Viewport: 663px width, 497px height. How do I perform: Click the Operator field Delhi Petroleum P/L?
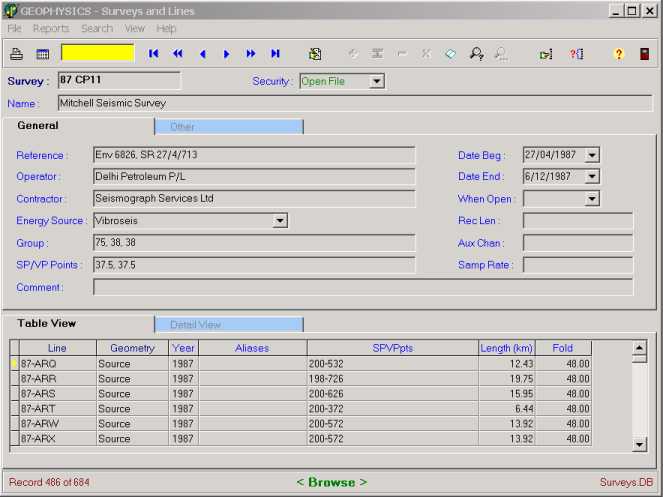(x=254, y=176)
